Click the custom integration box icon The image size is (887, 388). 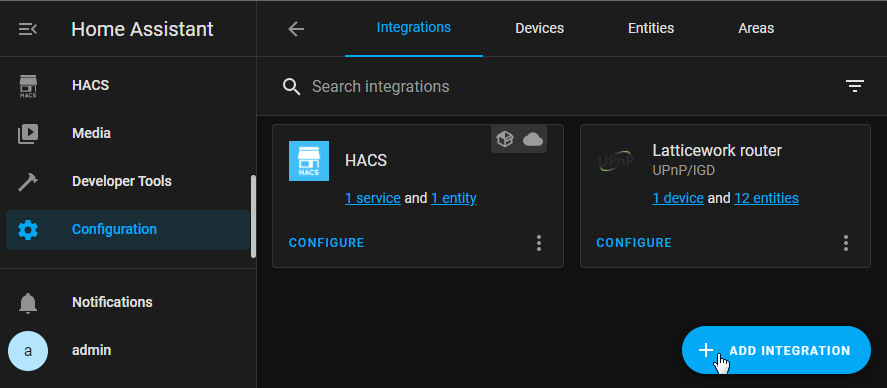(505, 139)
